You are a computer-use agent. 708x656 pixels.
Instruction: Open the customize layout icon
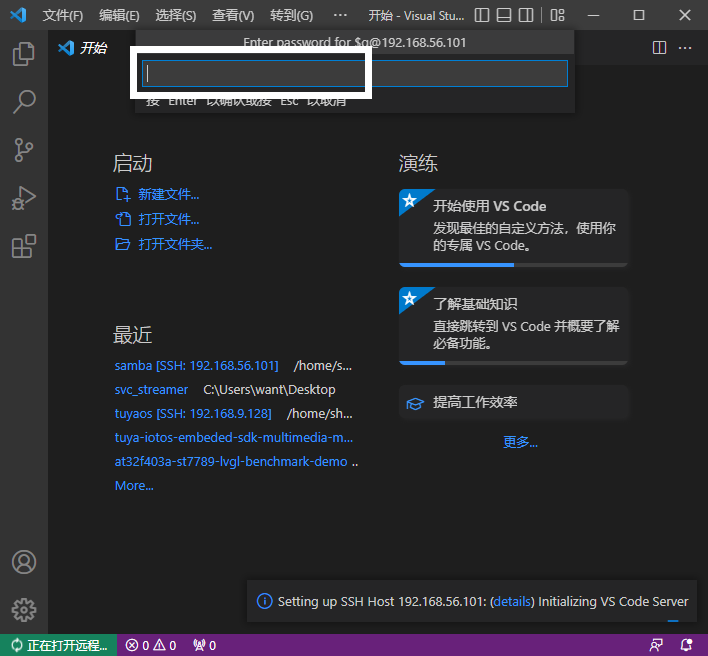[558, 15]
